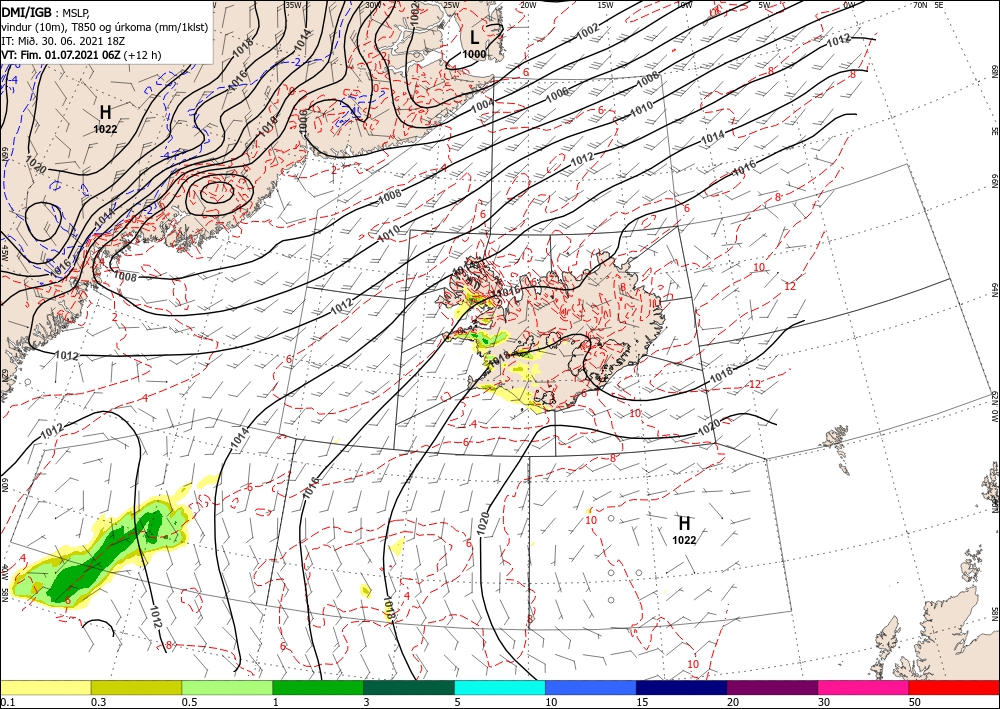Select the green 1–3 mm legend swatch

(x=318, y=687)
